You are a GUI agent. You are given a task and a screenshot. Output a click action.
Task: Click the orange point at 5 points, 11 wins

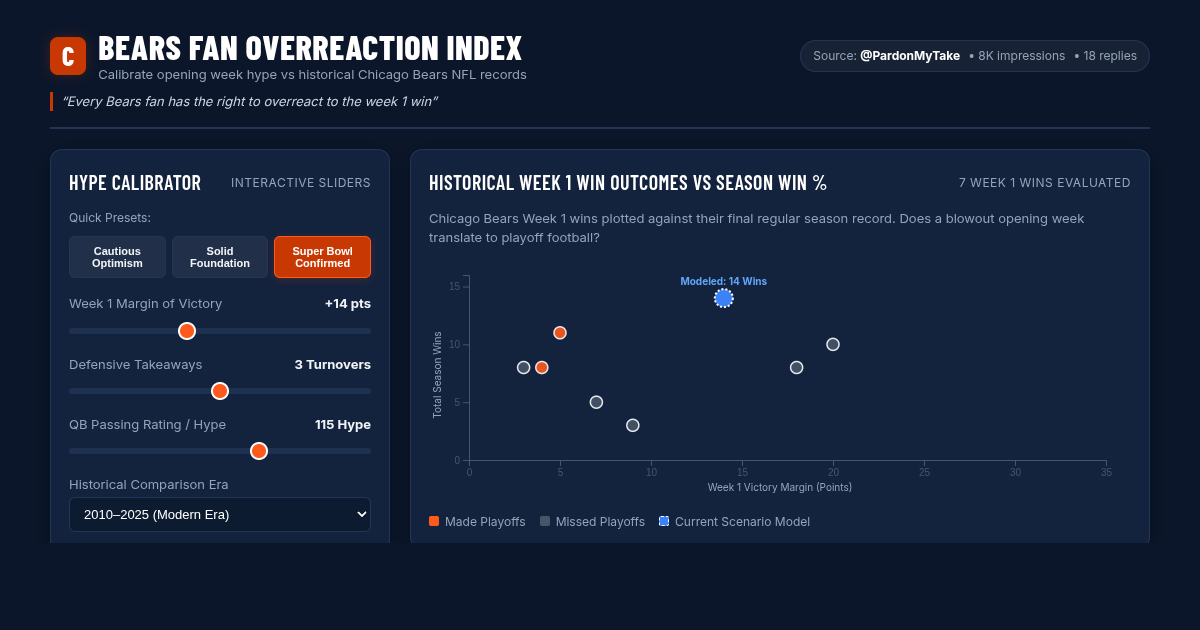click(560, 333)
